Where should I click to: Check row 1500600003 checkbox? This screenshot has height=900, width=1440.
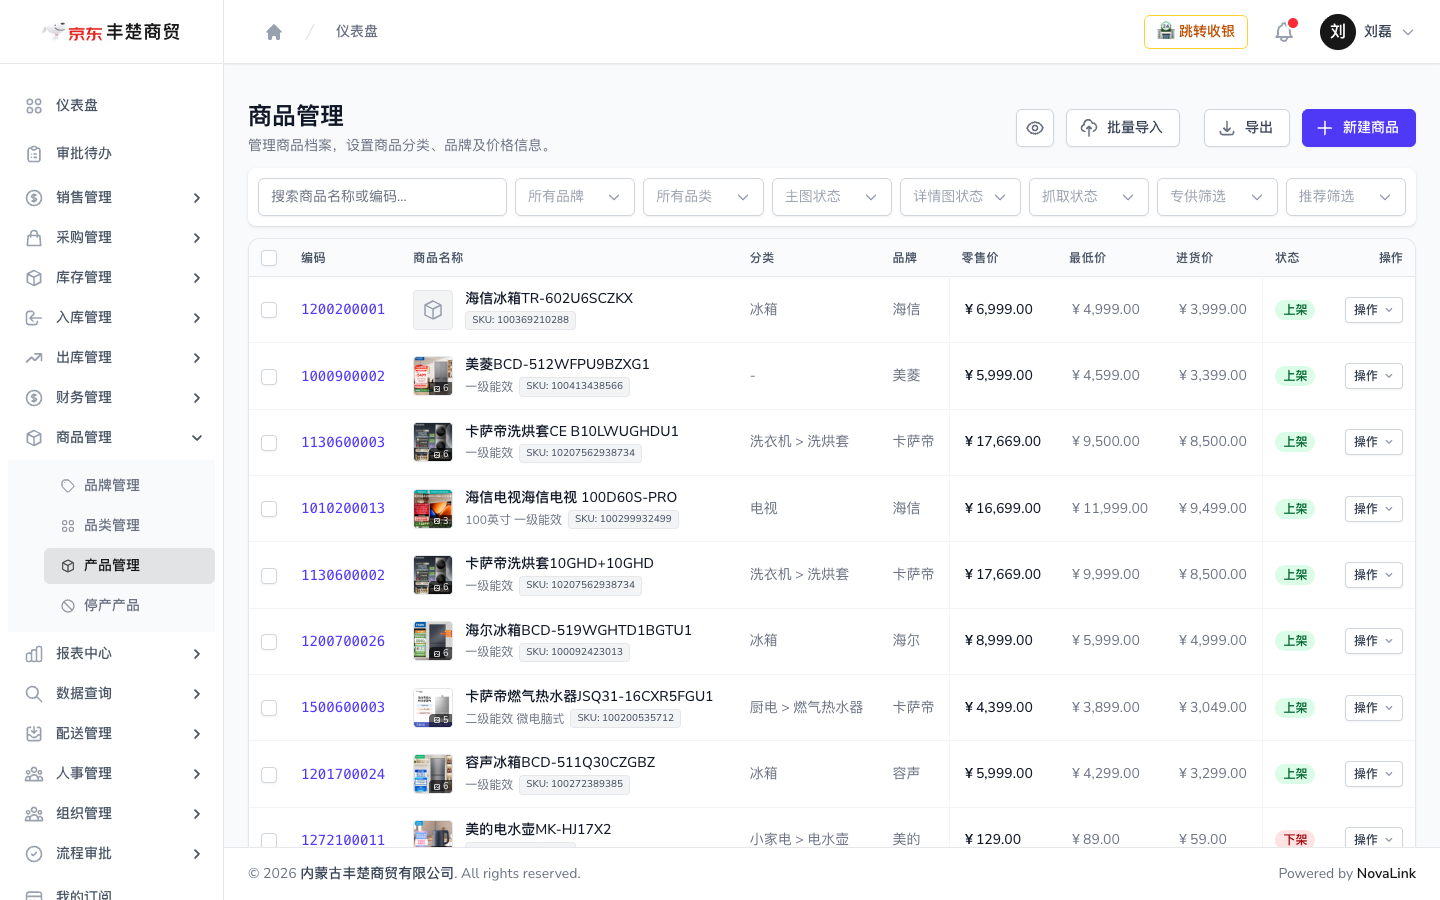tap(269, 708)
